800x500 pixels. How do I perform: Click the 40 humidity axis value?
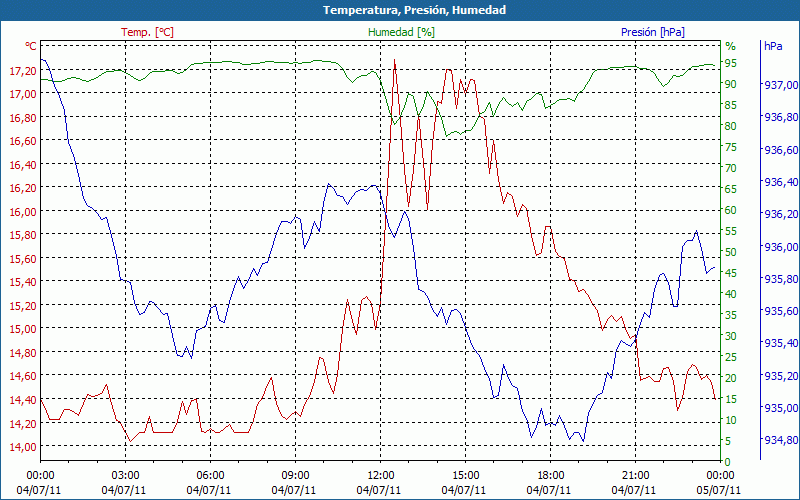coord(731,294)
